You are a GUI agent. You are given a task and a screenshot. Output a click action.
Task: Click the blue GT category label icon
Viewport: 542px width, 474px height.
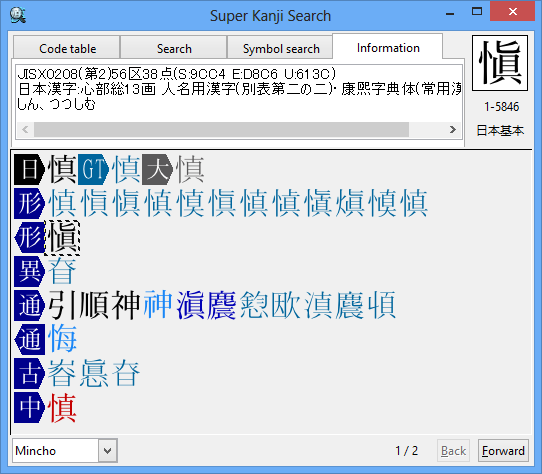[93, 169]
